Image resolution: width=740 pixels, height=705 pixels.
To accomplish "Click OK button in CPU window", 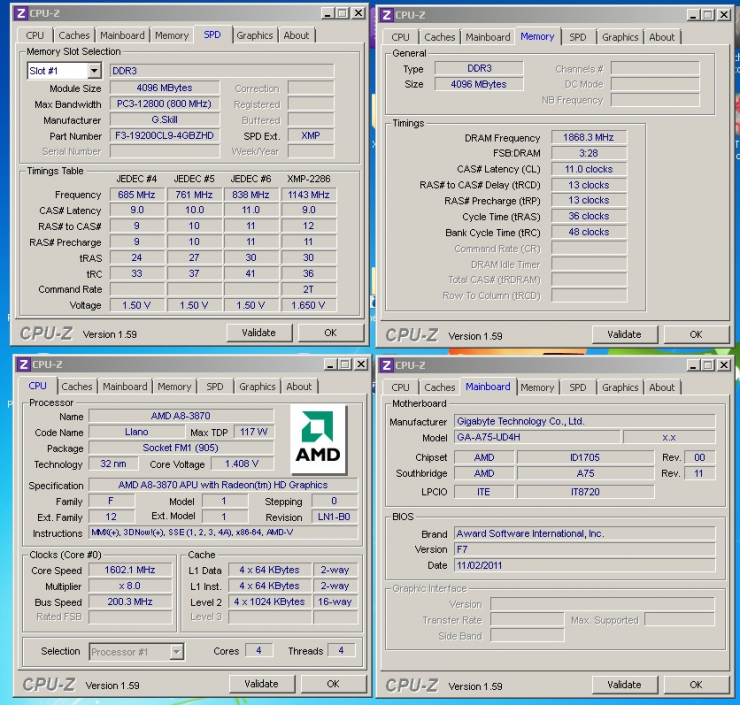I will 333,684.
